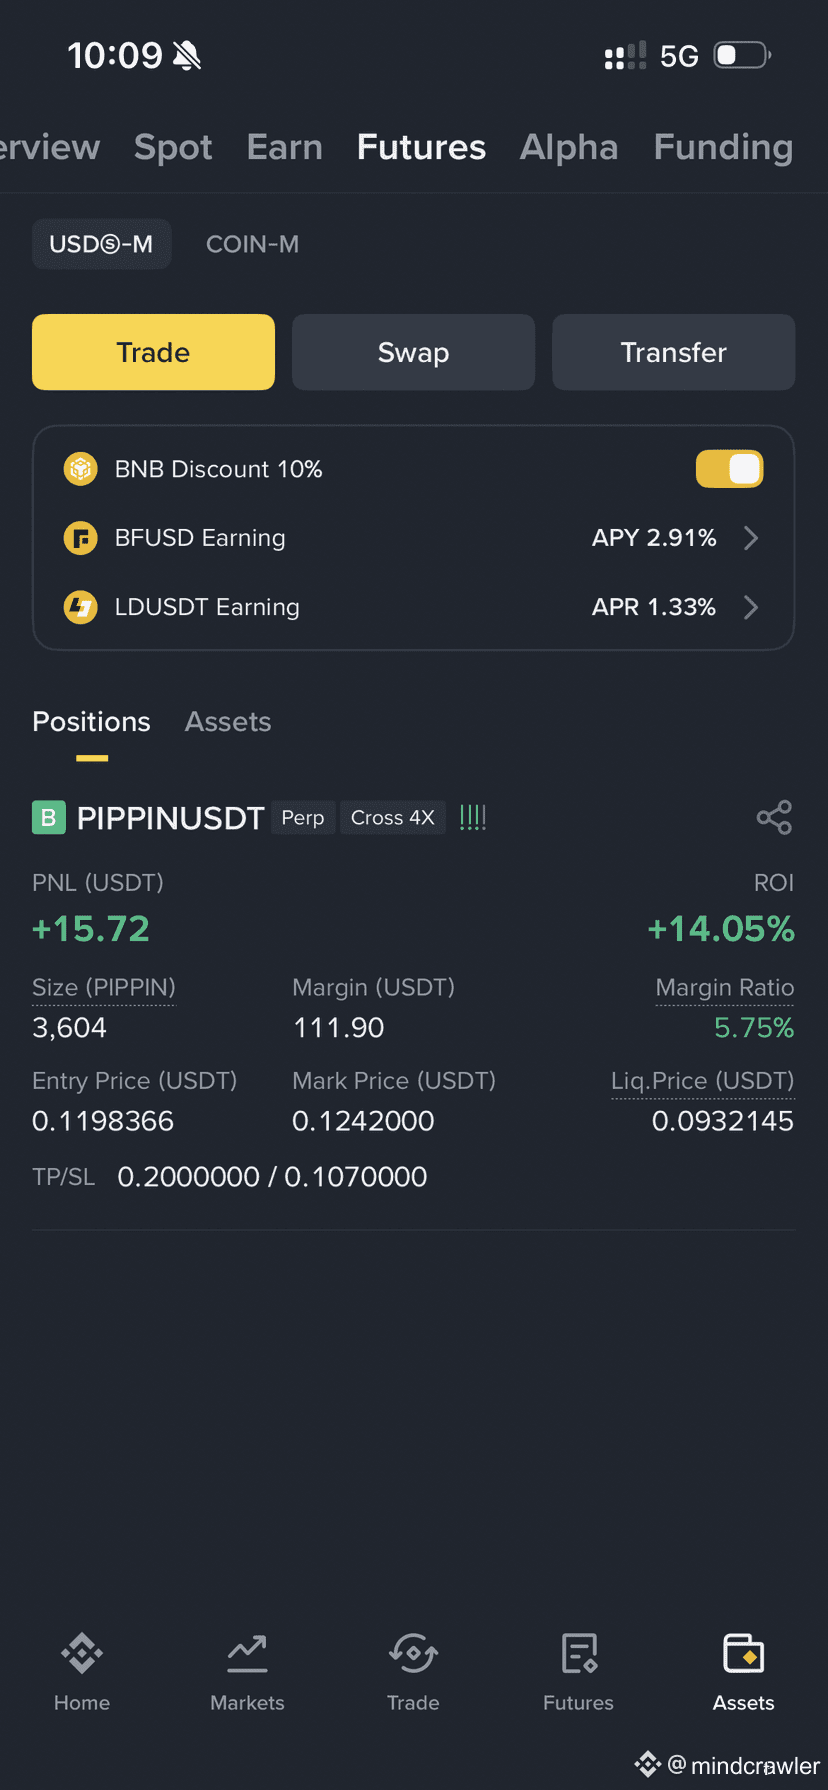Select the USDⓈ-M contract type
The width and height of the screenshot is (828, 1790).
click(x=101, y=244)
